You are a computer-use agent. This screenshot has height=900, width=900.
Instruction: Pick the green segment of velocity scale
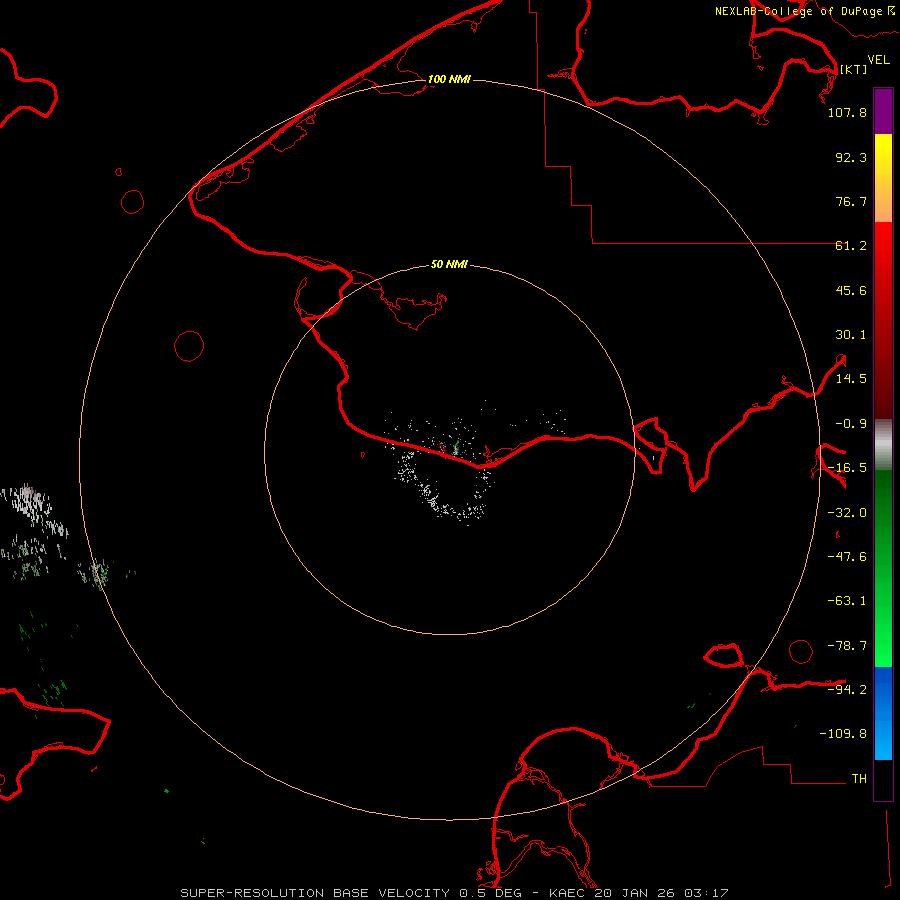click(x=883, y=568)
